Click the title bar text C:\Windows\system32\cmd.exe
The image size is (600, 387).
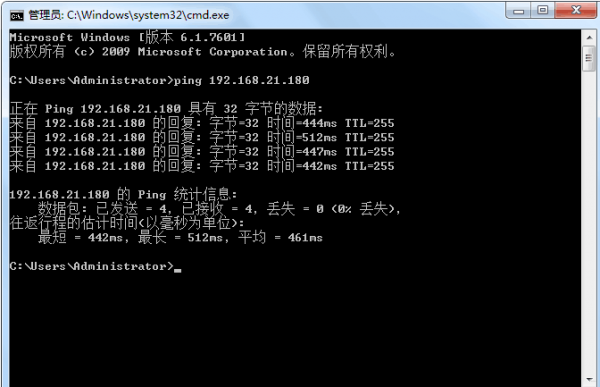148,15
